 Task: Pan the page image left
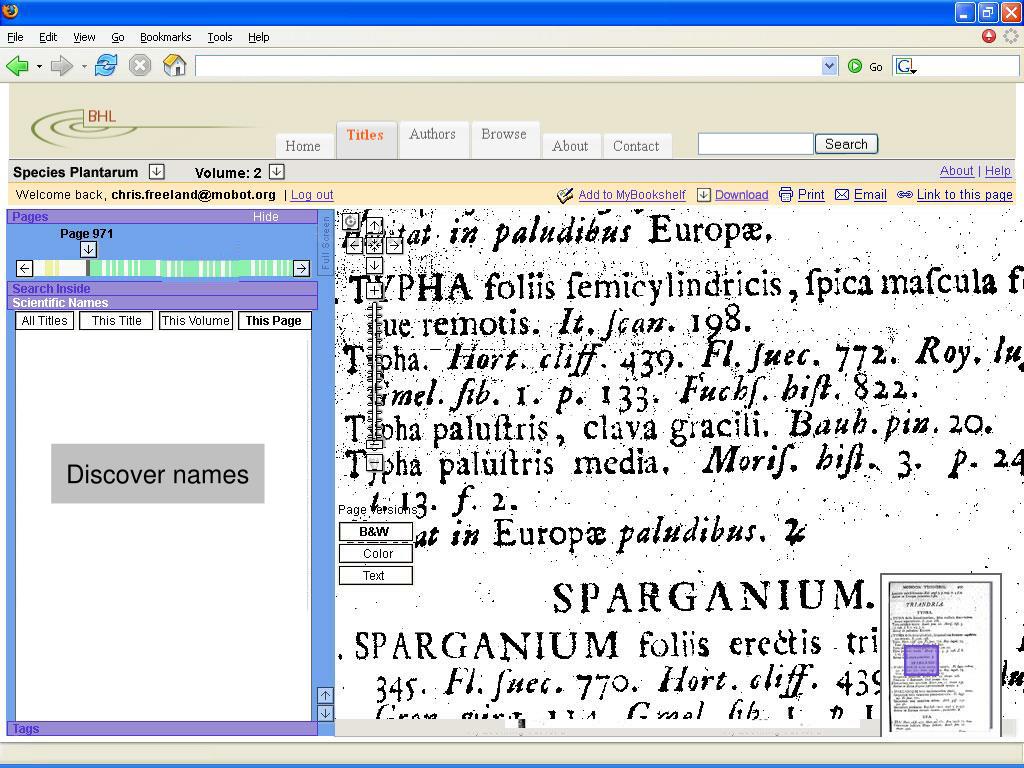tap(354, 246)
